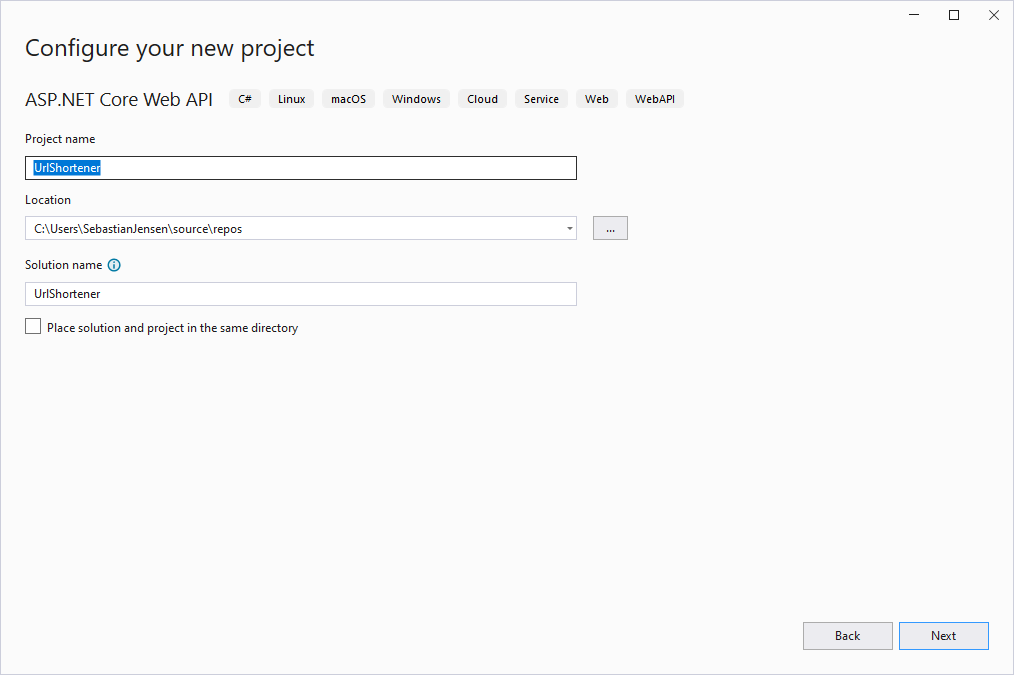Screen dimensions: 1014x675
Task: Click the Web tag label
Action: (x=596, y=99)
